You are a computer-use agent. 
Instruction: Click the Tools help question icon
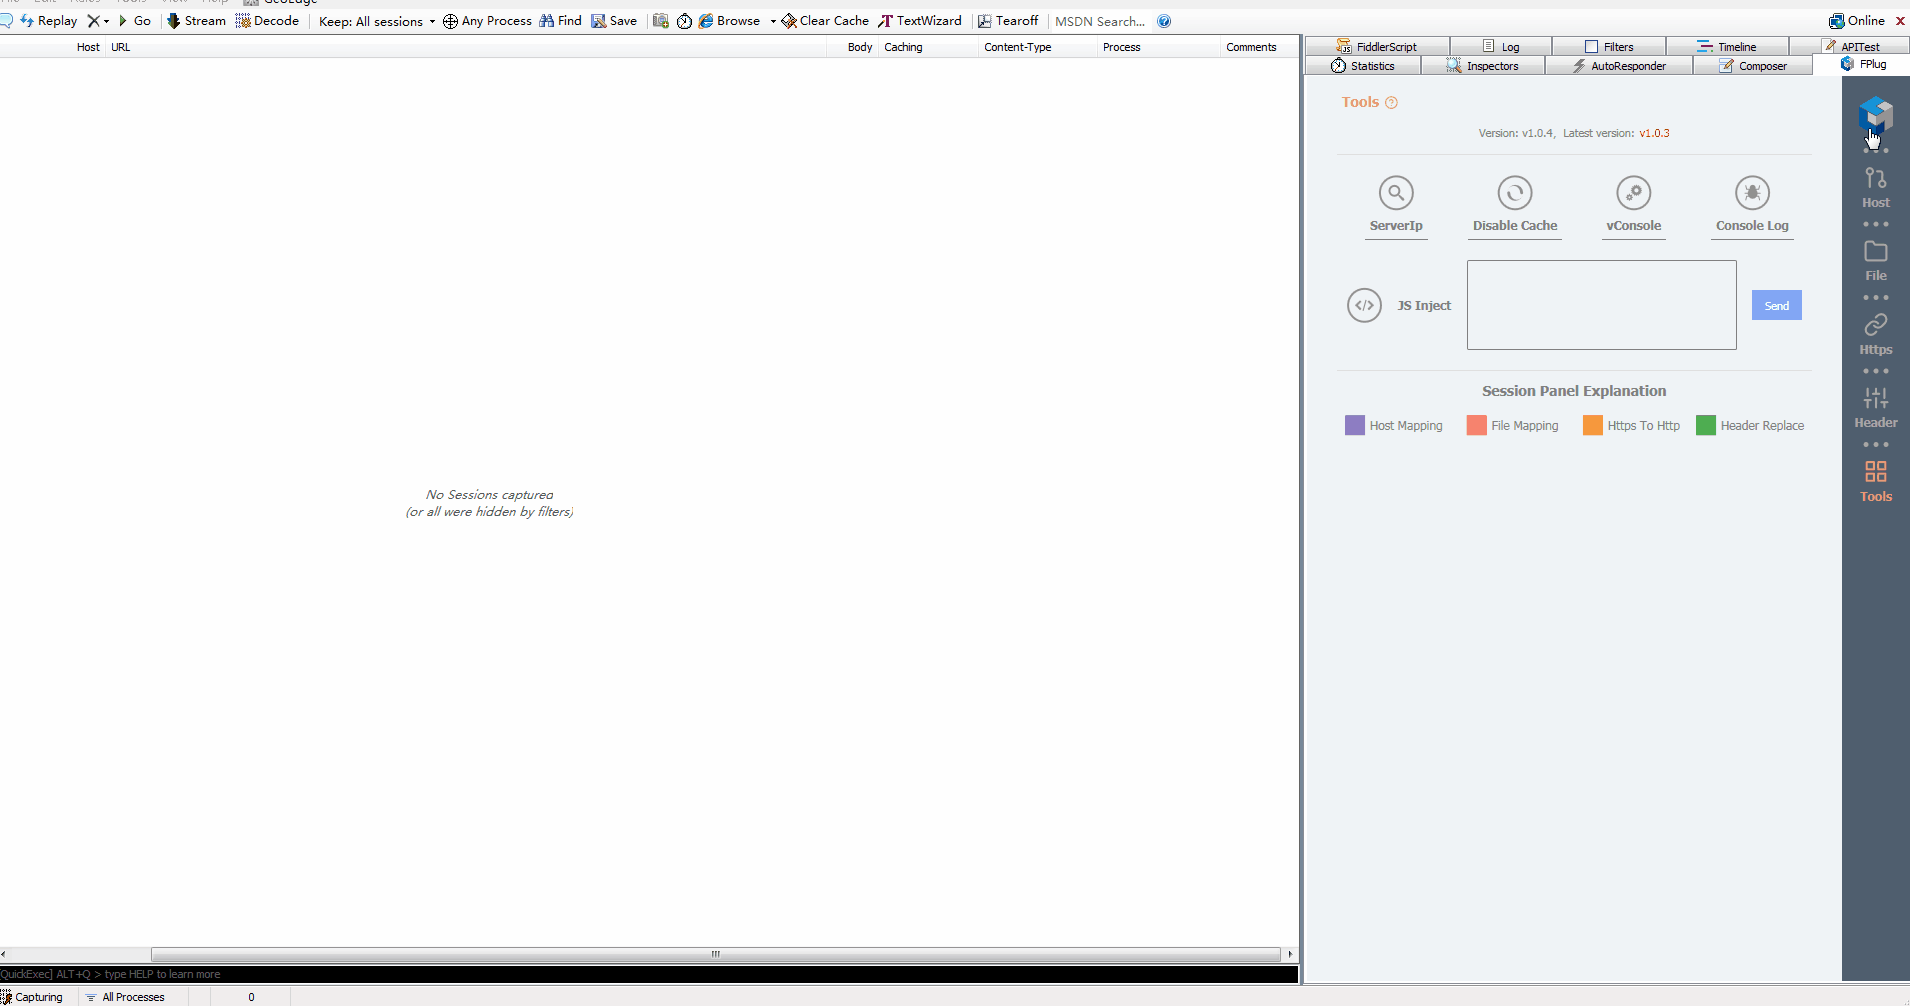point(1391,103)
